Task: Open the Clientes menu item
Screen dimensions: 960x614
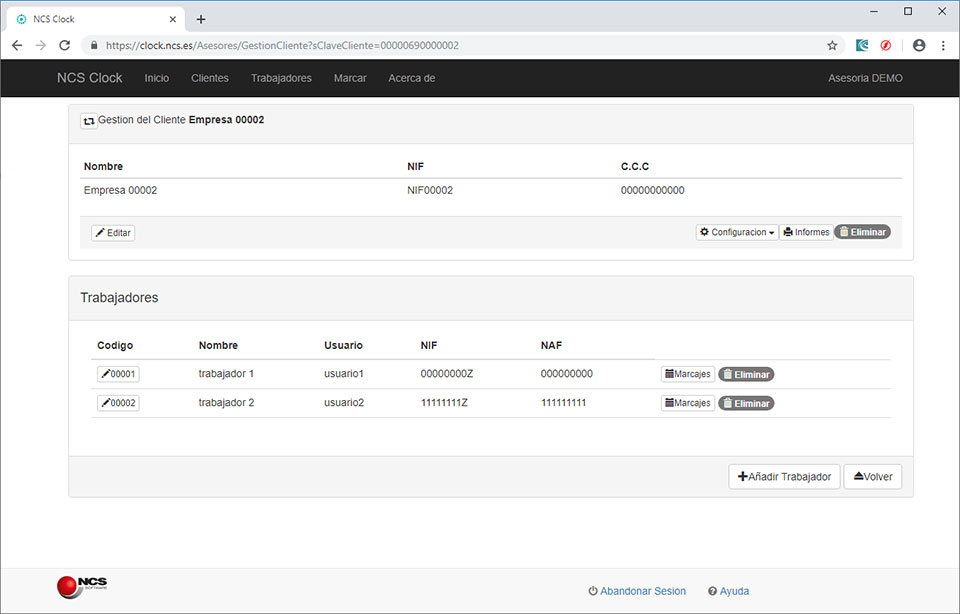Action: click(209, 78)
